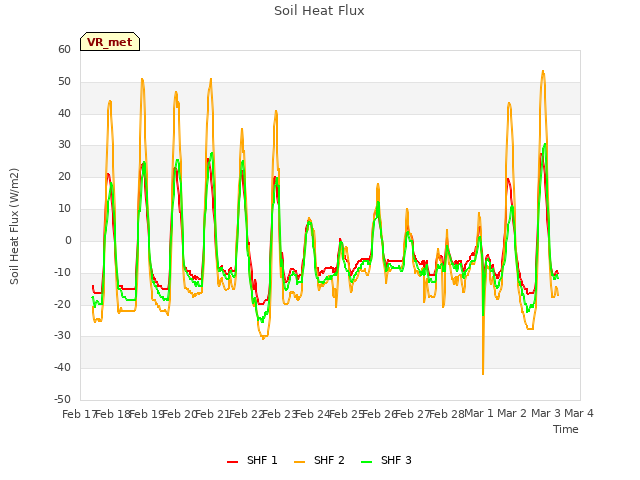640x480 pixels.
Task: Click the highest orange peak on Mar 3
Action: click(x=543, y=72)
